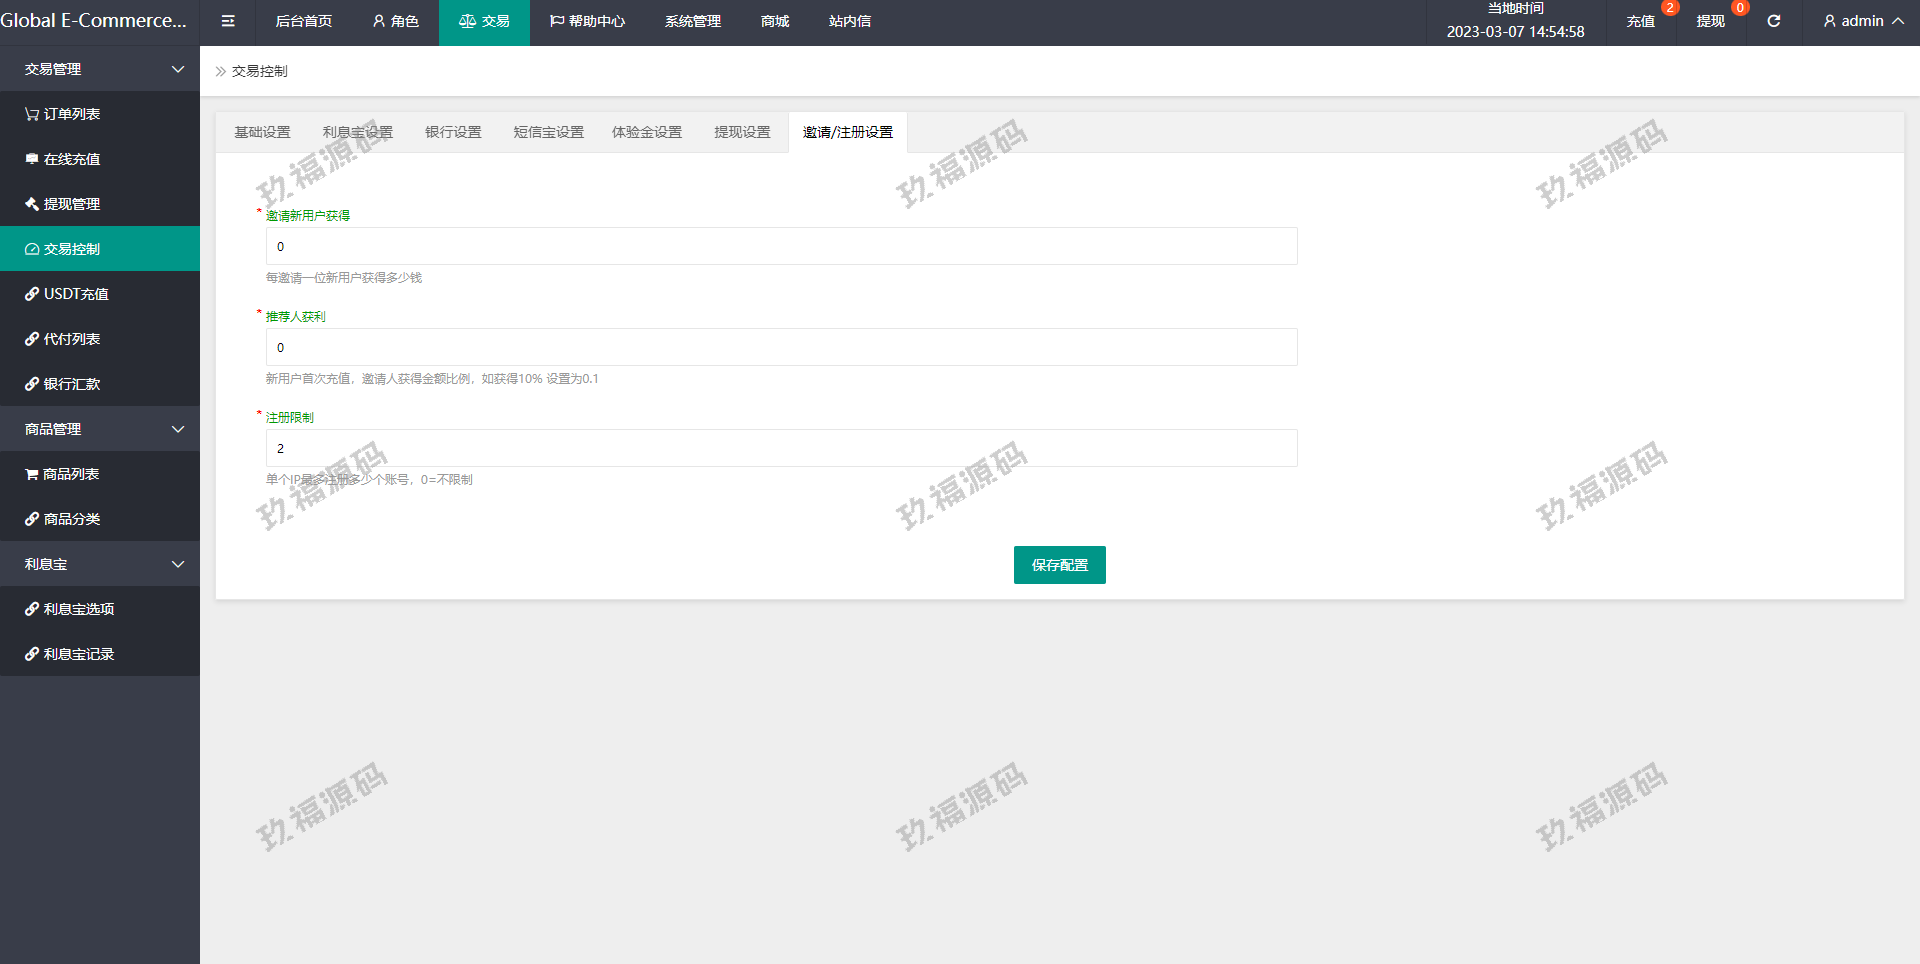Click the sidebar collapse hamburger icon
The image size is (1920, 964).
pyautogui.click(x=228, y=21)
